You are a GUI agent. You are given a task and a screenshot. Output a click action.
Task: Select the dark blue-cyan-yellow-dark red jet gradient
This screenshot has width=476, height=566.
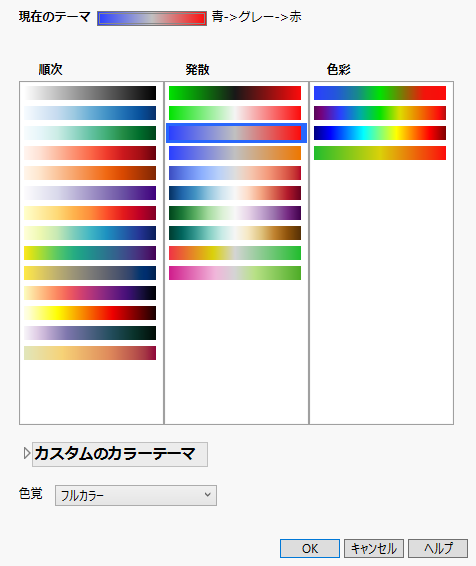[380, 133]
